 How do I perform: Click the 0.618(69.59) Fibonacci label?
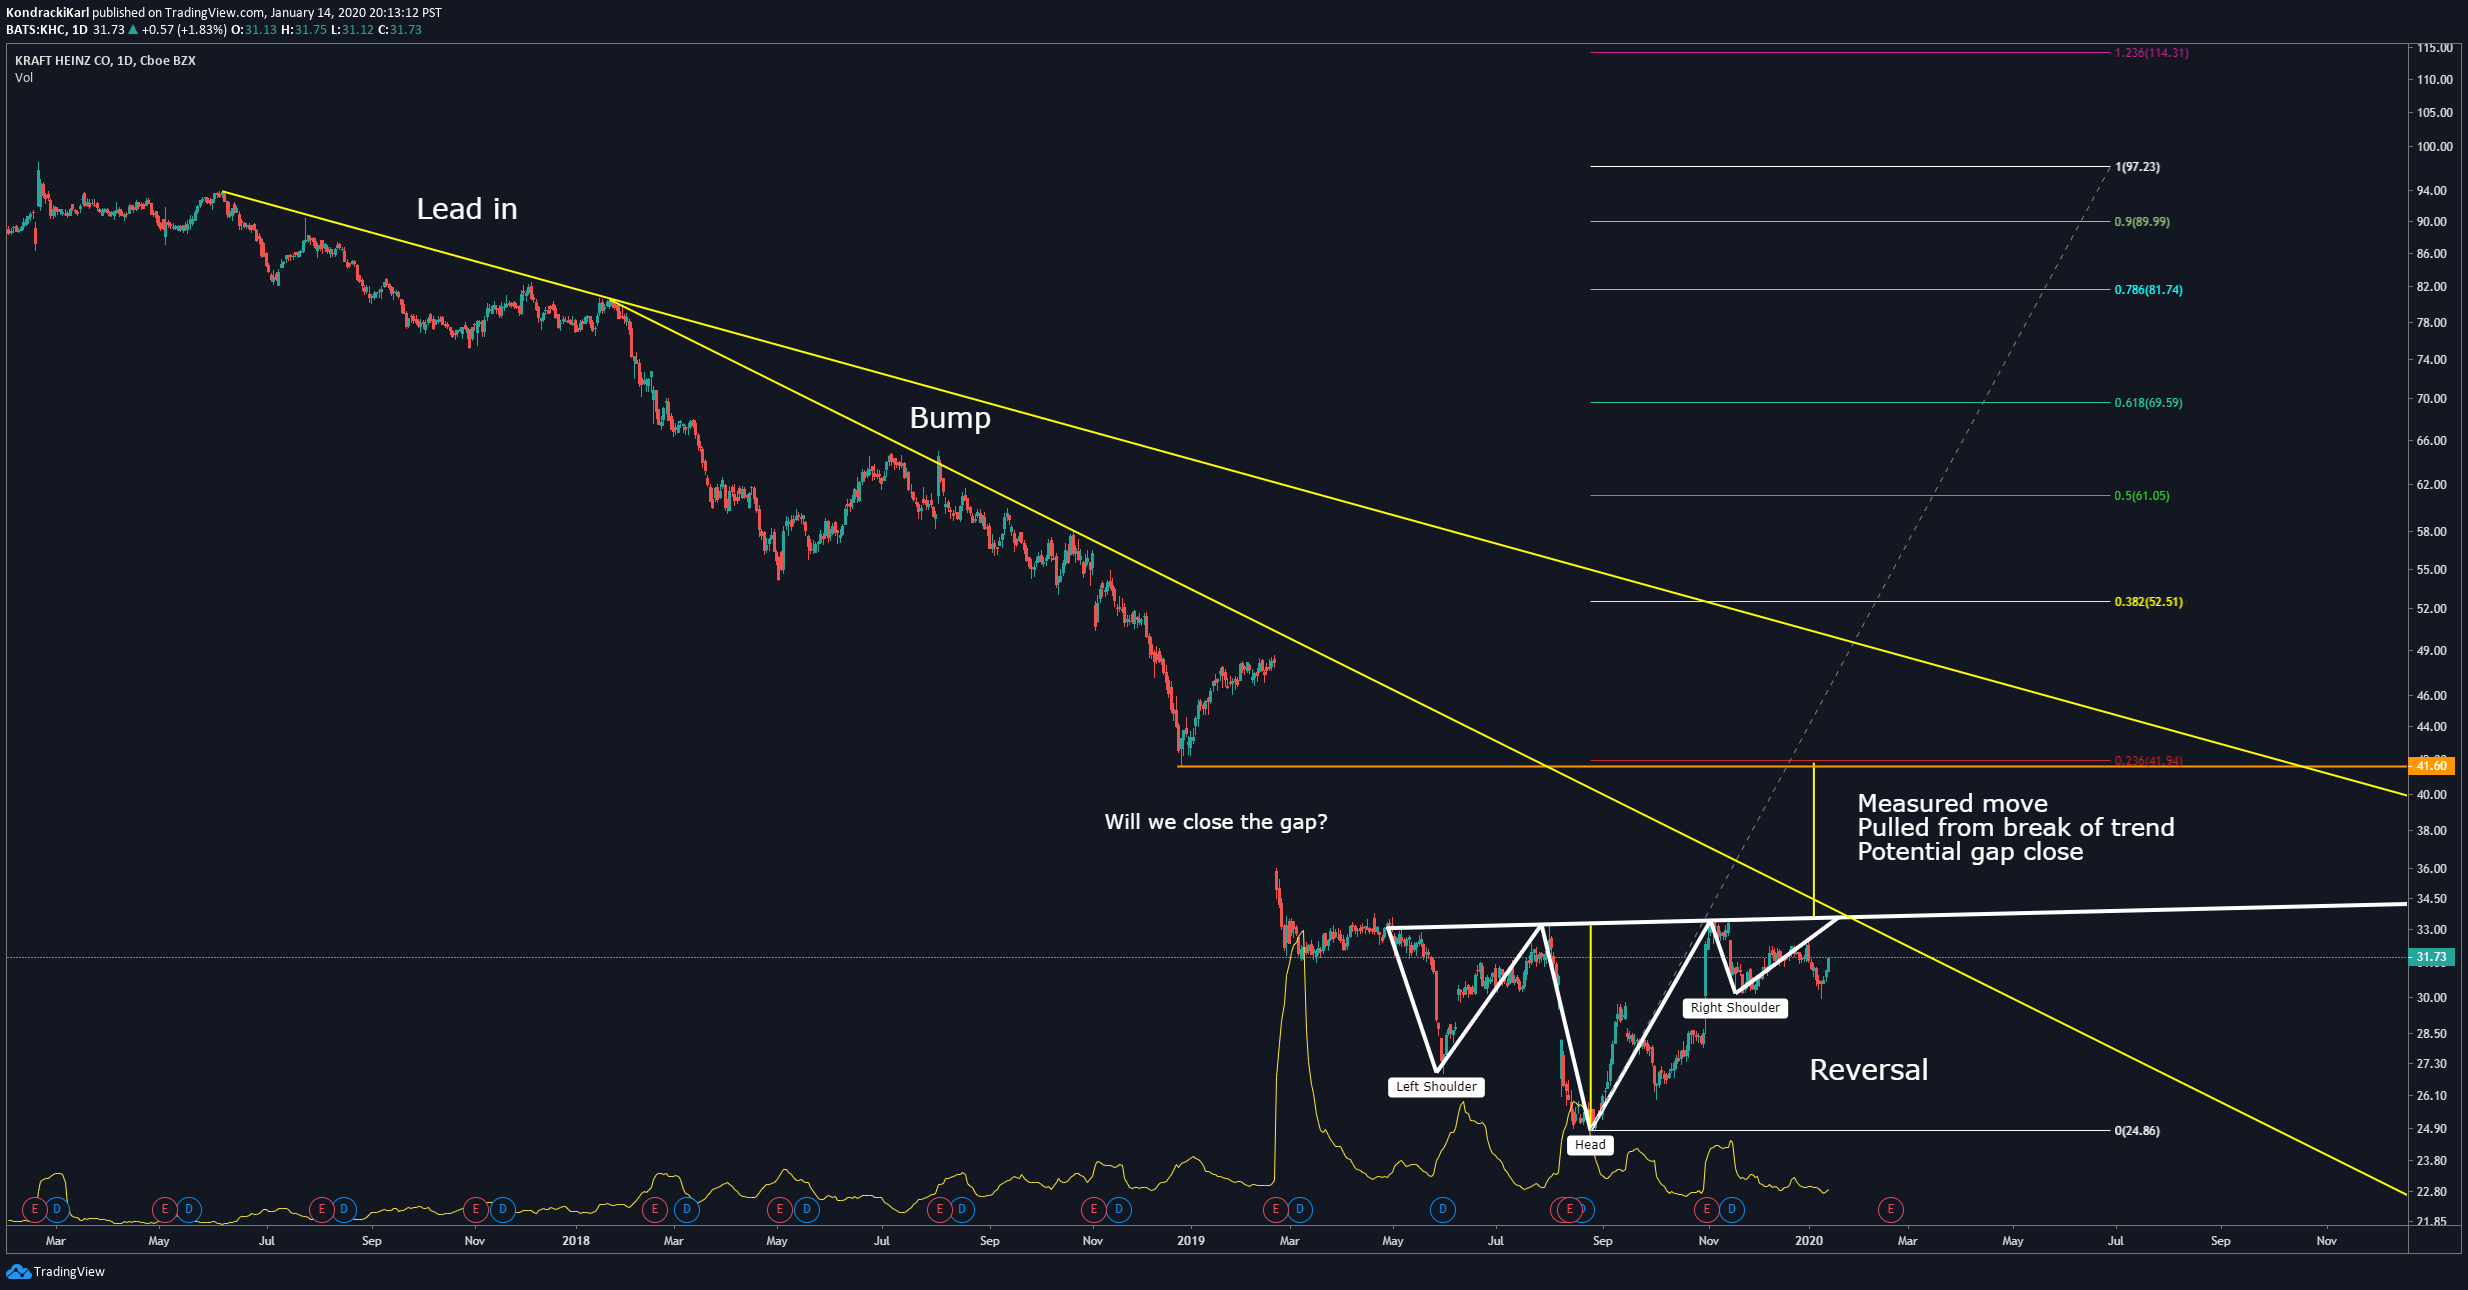pyautogui.click(x=2148, y=403)
